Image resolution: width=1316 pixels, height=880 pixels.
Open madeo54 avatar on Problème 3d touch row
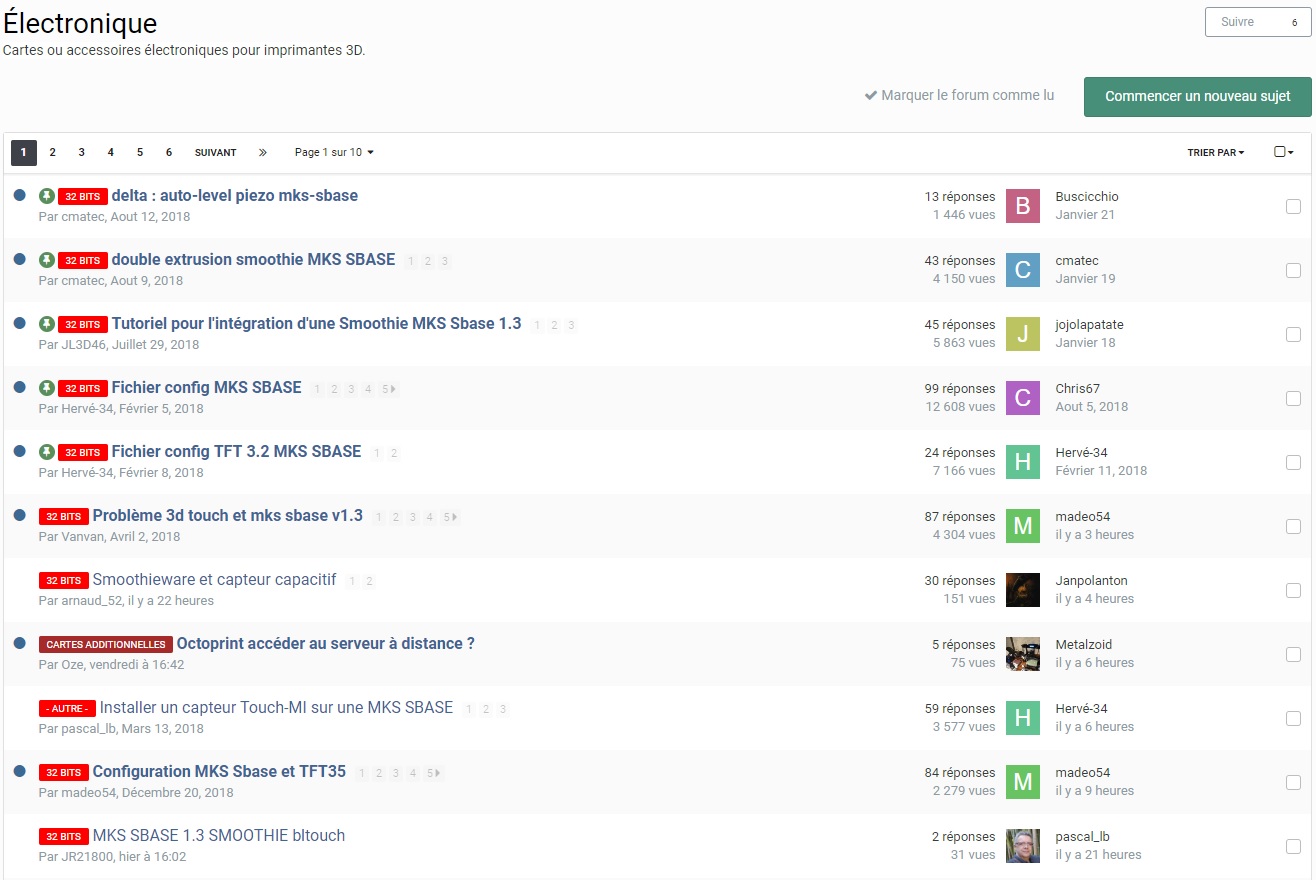coord(1023,526)
